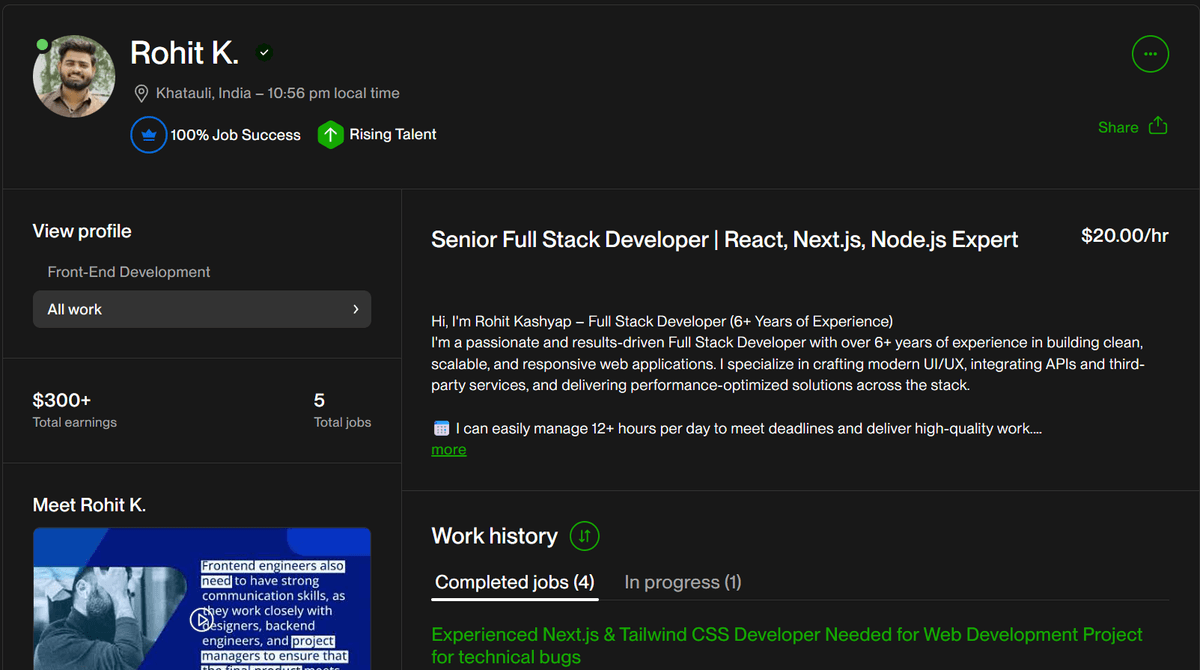Image resolution: width=1200 pixels, height=670 pixels.
Task: Open the three-dot more options menu
Action: [x=1150, y=54]
